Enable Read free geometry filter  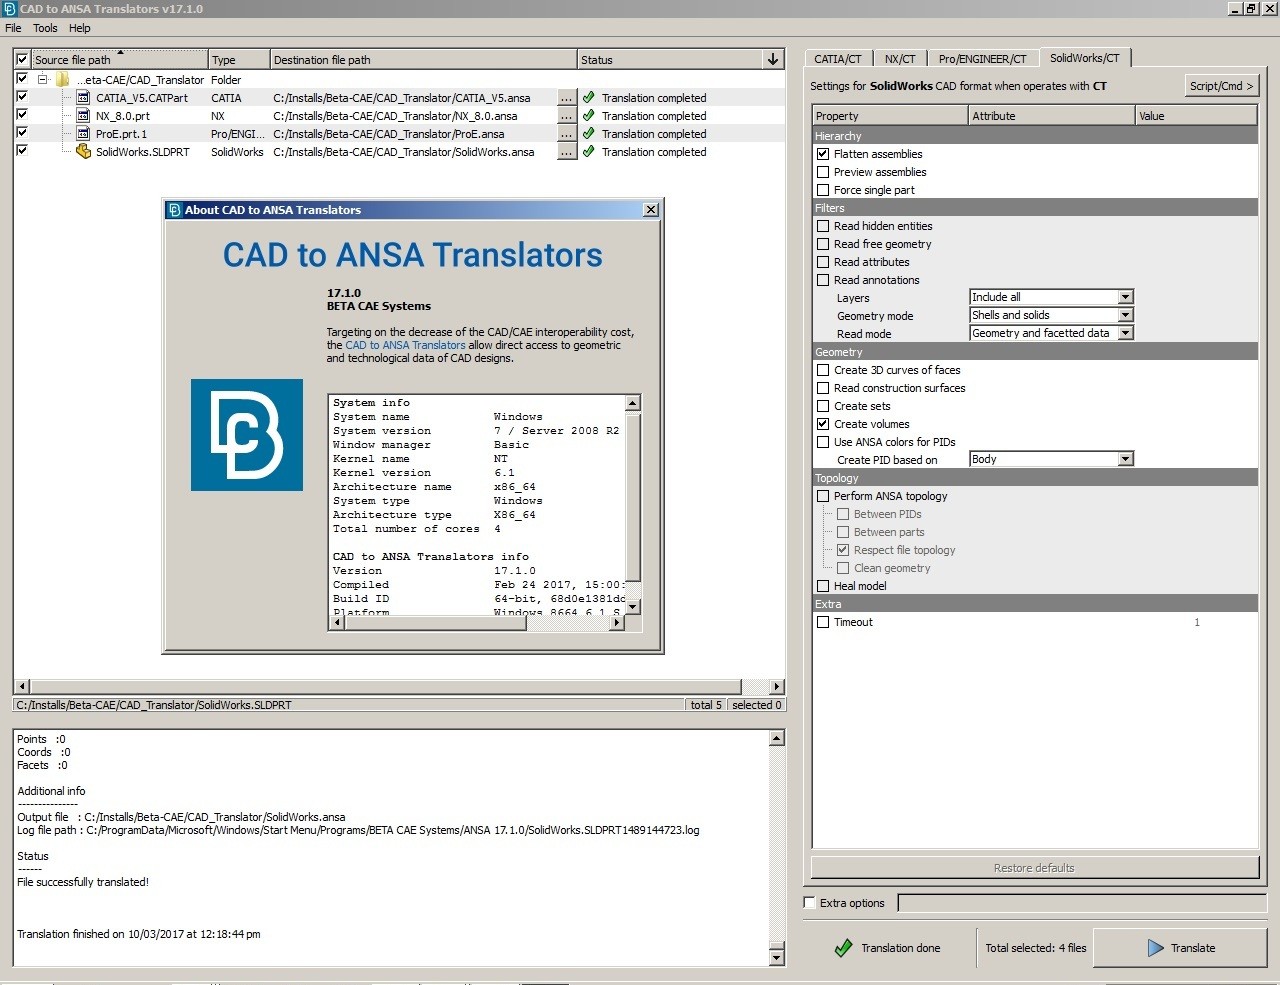823,244
